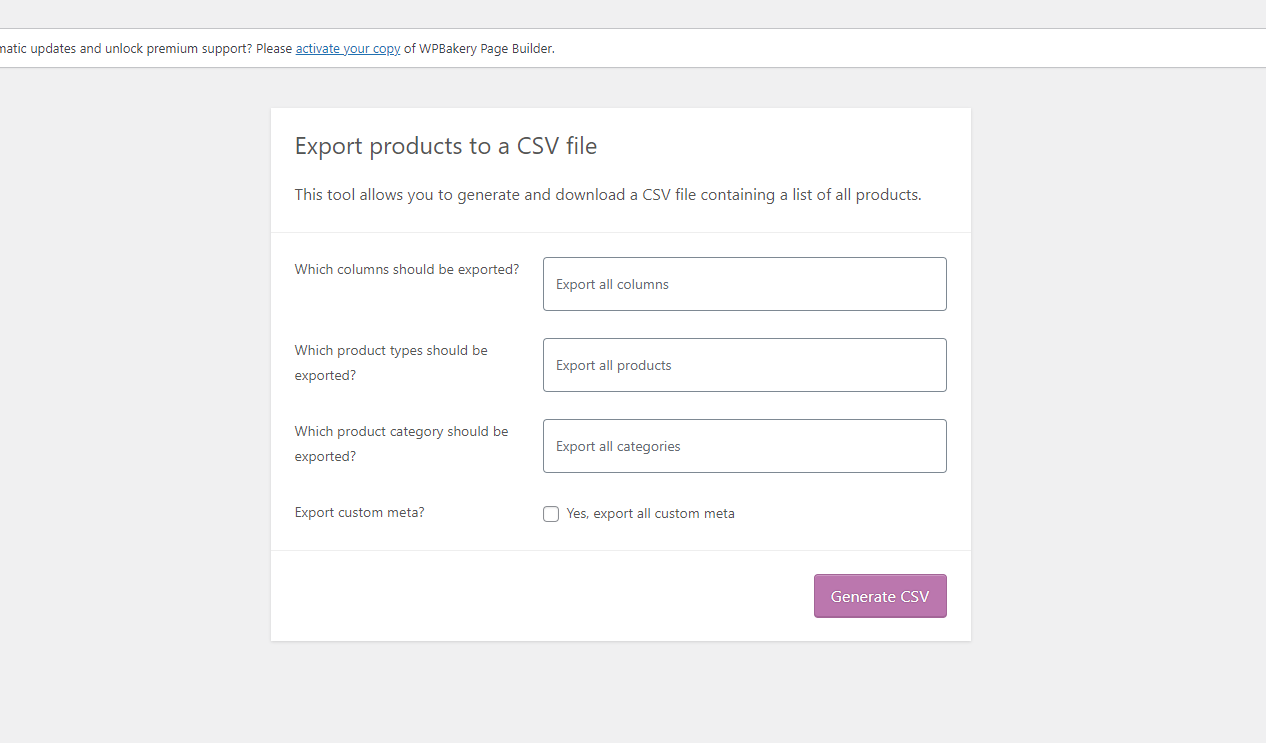The image size is (1266, 743).
Task: Open the "Export all columns" selector
Action: click(x=744, y=284)
